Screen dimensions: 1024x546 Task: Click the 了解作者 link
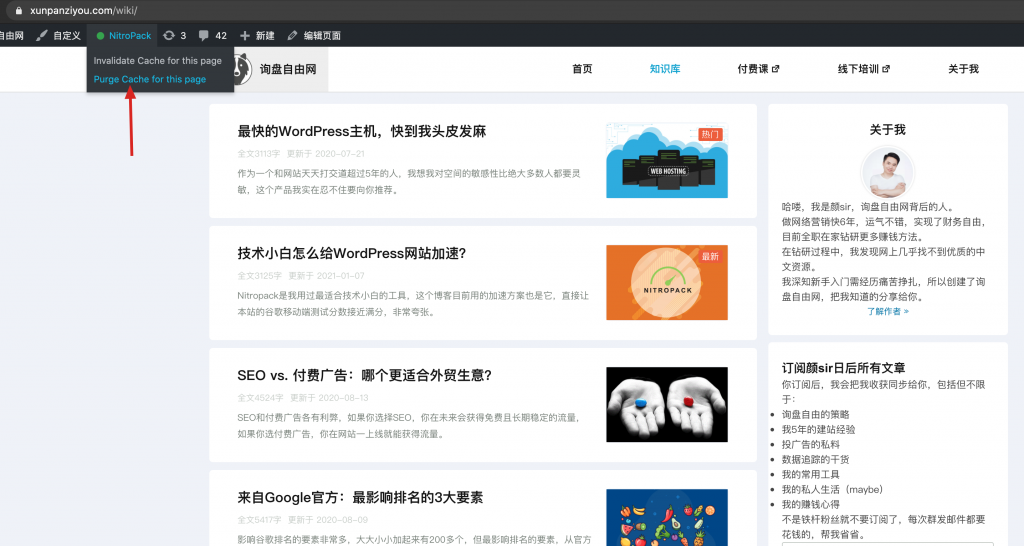888,311
